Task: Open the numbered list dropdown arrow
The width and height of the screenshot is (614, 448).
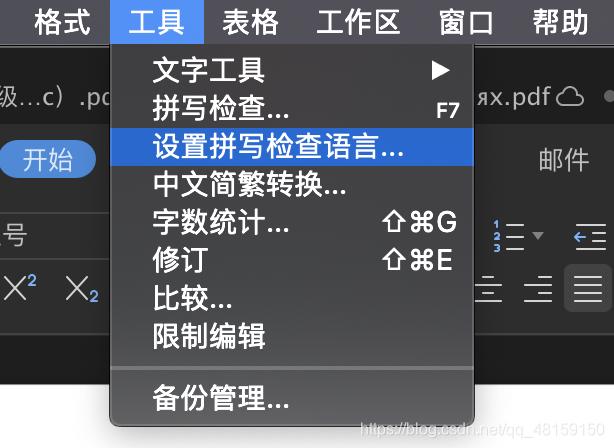Action: tap(538, 235)
